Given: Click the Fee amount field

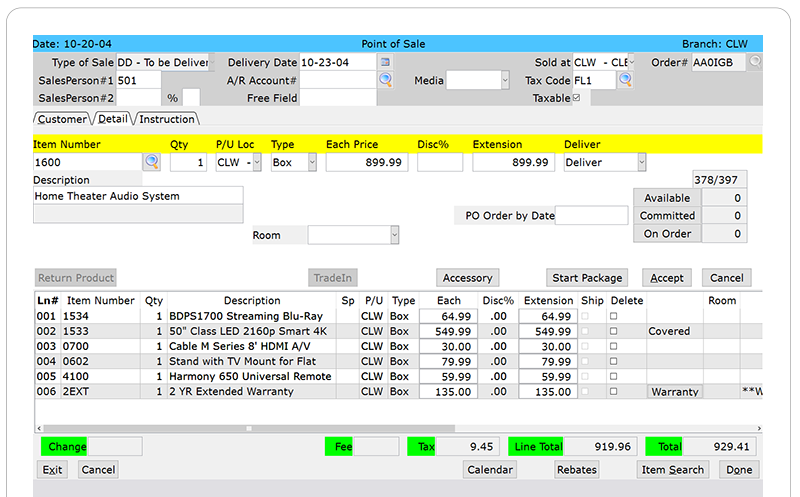Looking at the screenshot, I should (376, 446).
